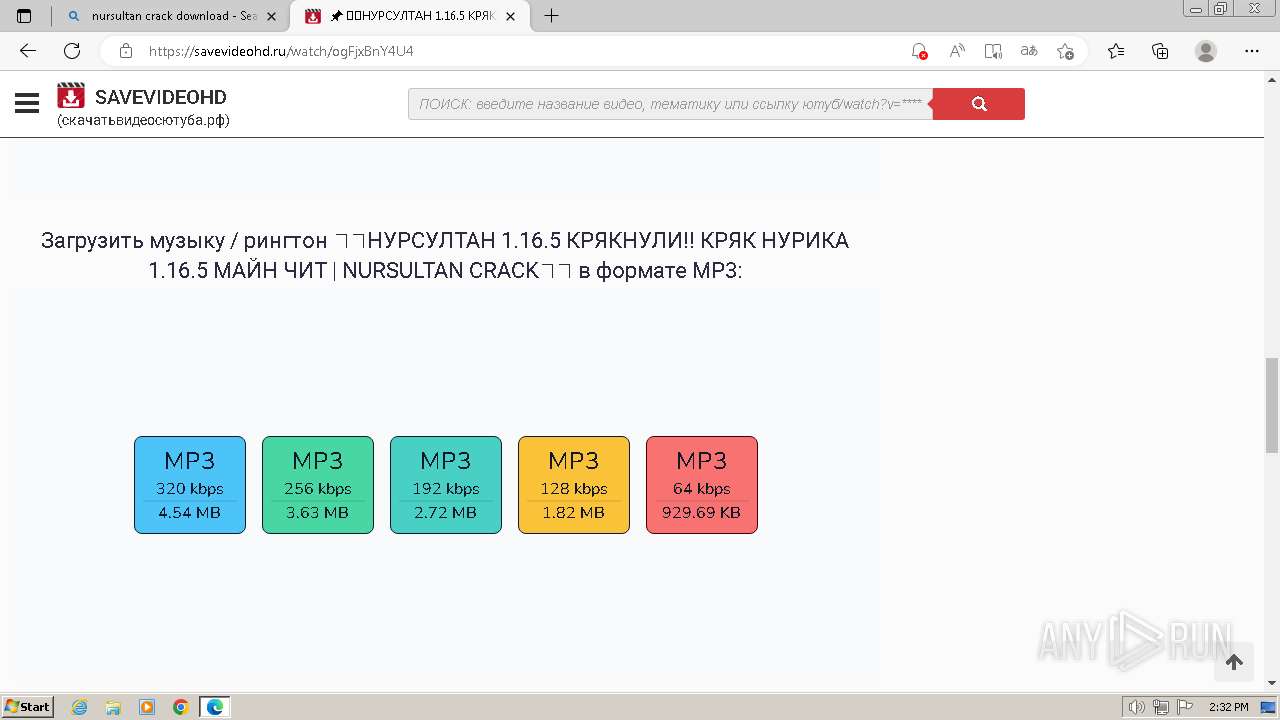Download the MP3 320 kbps 4.54 MB file
The height and width of the screenshot is (720, 1280).
pyautogui.click(x=190, y=485)
